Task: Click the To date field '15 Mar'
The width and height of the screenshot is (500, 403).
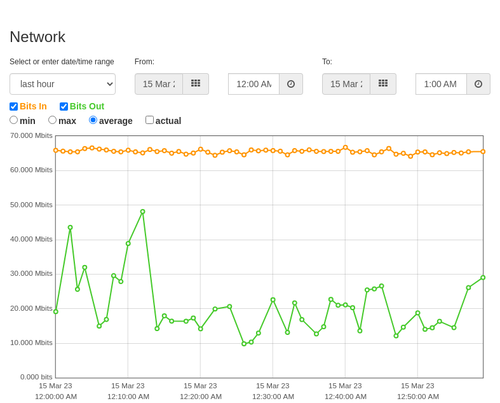Action: (346, 84)
